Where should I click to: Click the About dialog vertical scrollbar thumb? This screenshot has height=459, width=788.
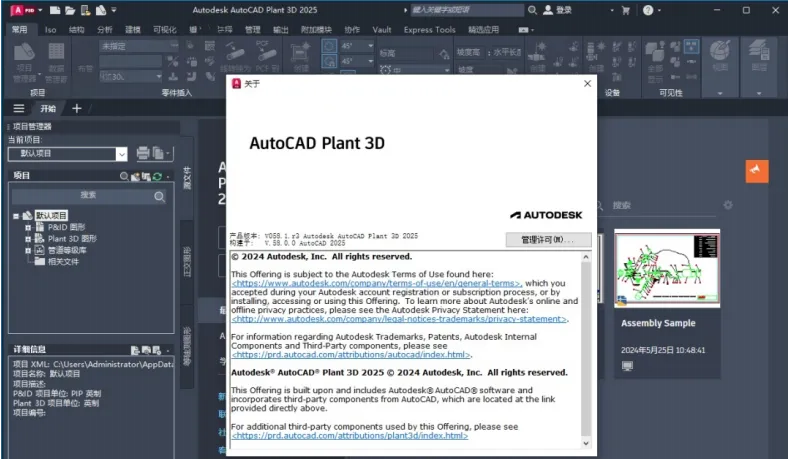point(586,349)
